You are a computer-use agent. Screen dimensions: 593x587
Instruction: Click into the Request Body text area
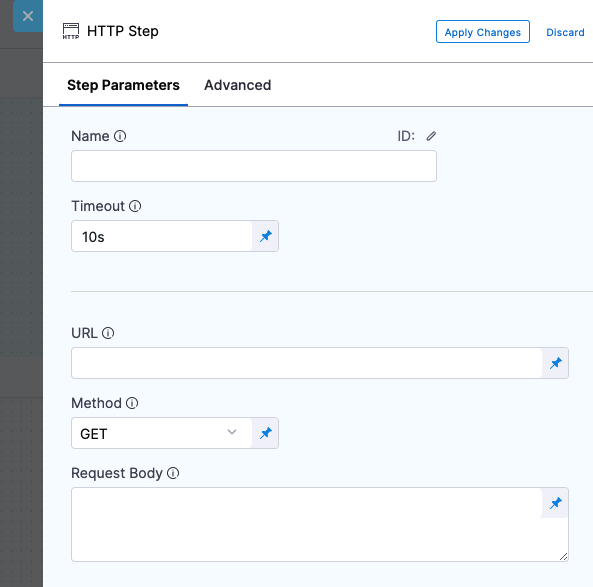(x=306, y=525)
